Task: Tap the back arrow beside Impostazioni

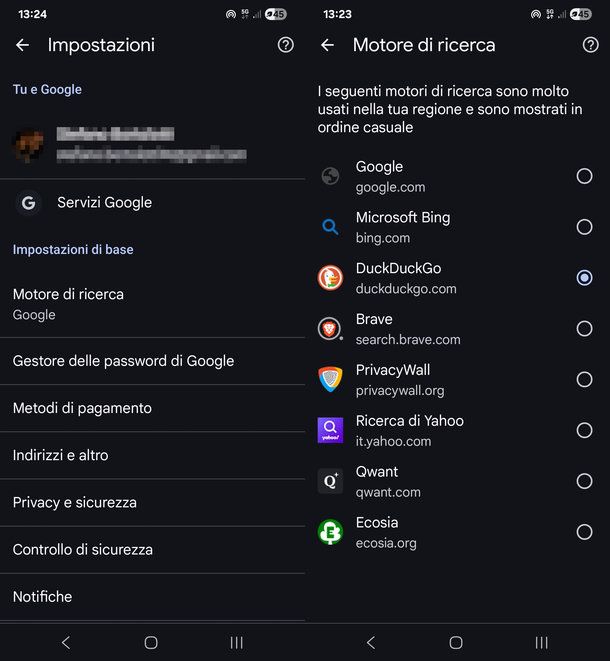Action: pos(23,45)
